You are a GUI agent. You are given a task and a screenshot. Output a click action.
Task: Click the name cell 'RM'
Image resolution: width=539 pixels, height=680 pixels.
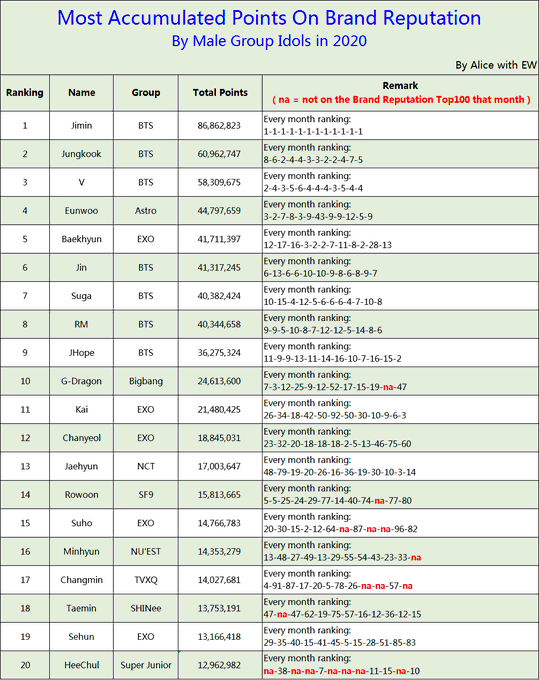coord(82,324)
